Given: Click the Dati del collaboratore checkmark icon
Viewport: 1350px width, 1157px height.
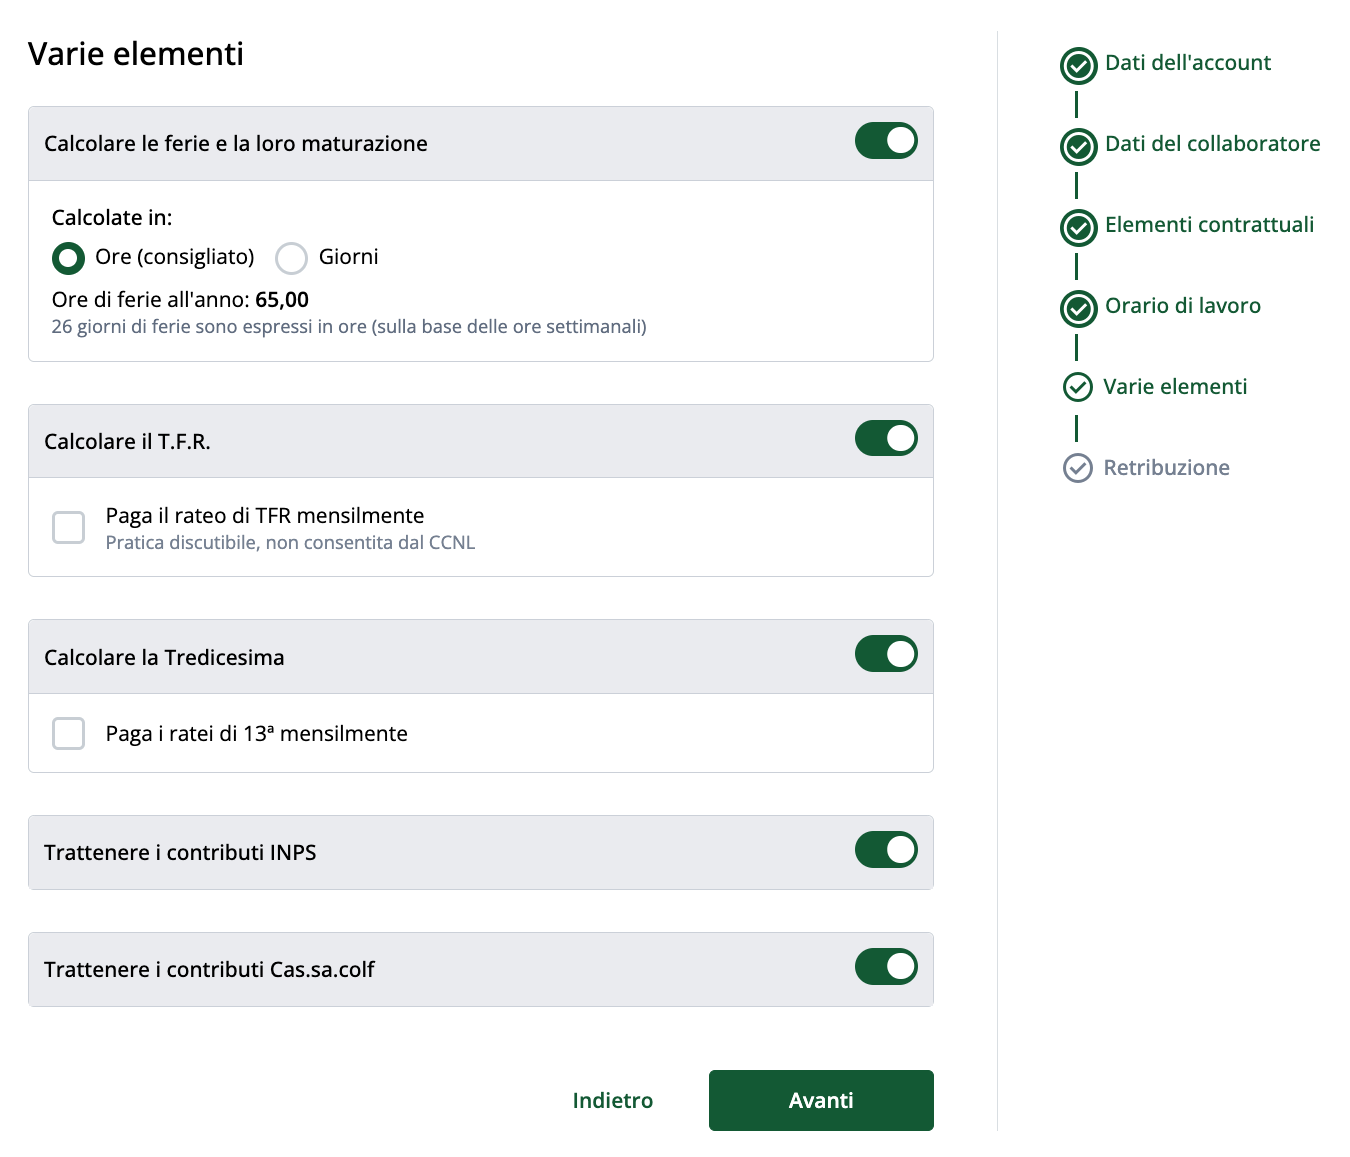Looking at the screenshot, I should pyautogui.click(x=1078, y=147).
